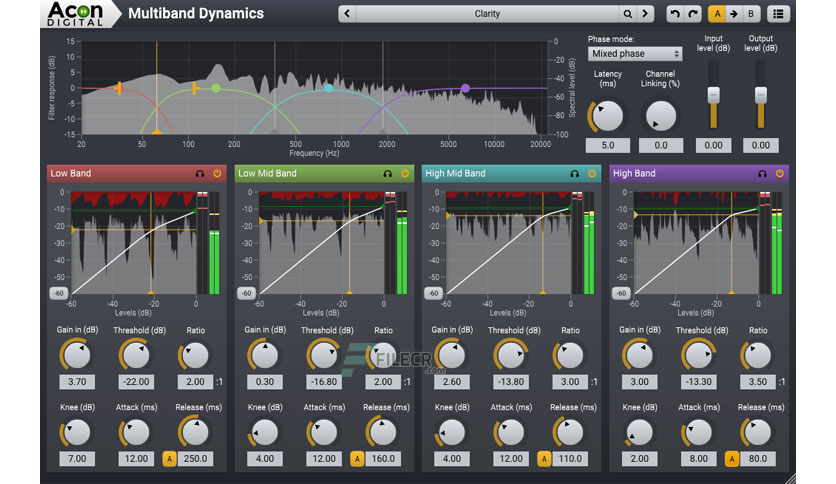Select the cyan high mid band node
The height and width of the screenshot is (484, 836).
tap(329, 88)
